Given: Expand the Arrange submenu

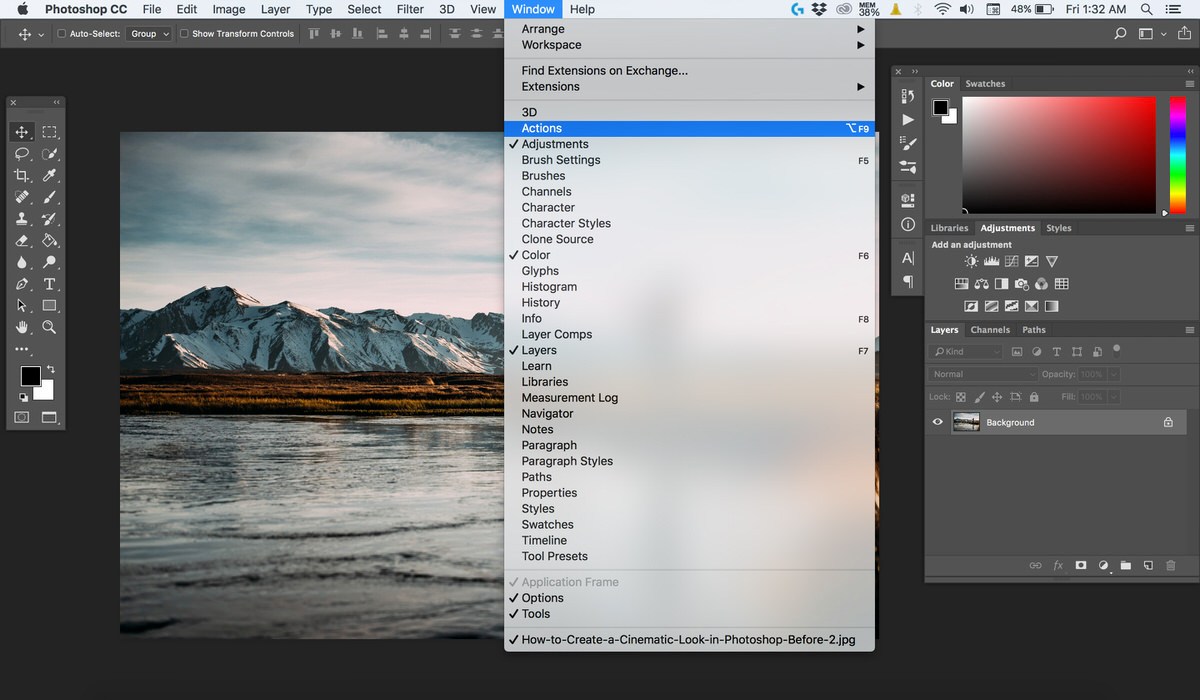Looking at the screenshot, I should pos(689,29).
